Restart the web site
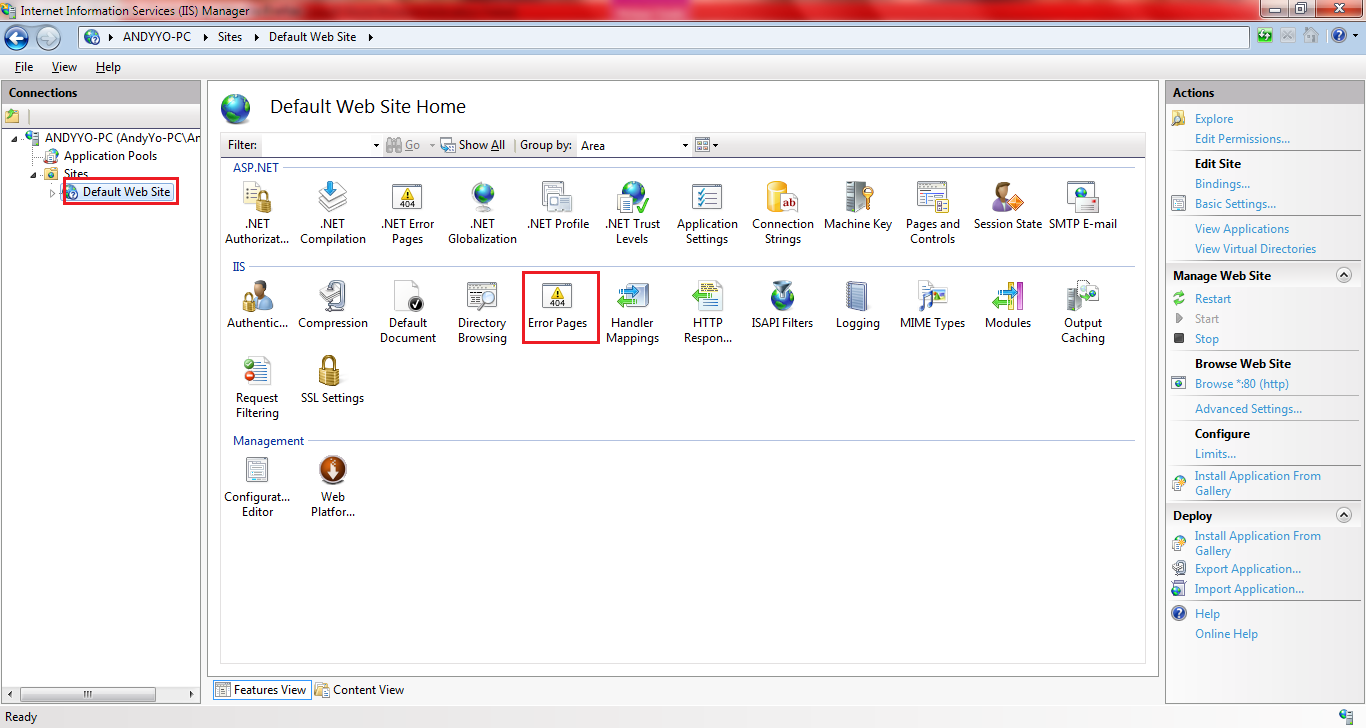 point(1213,299)
